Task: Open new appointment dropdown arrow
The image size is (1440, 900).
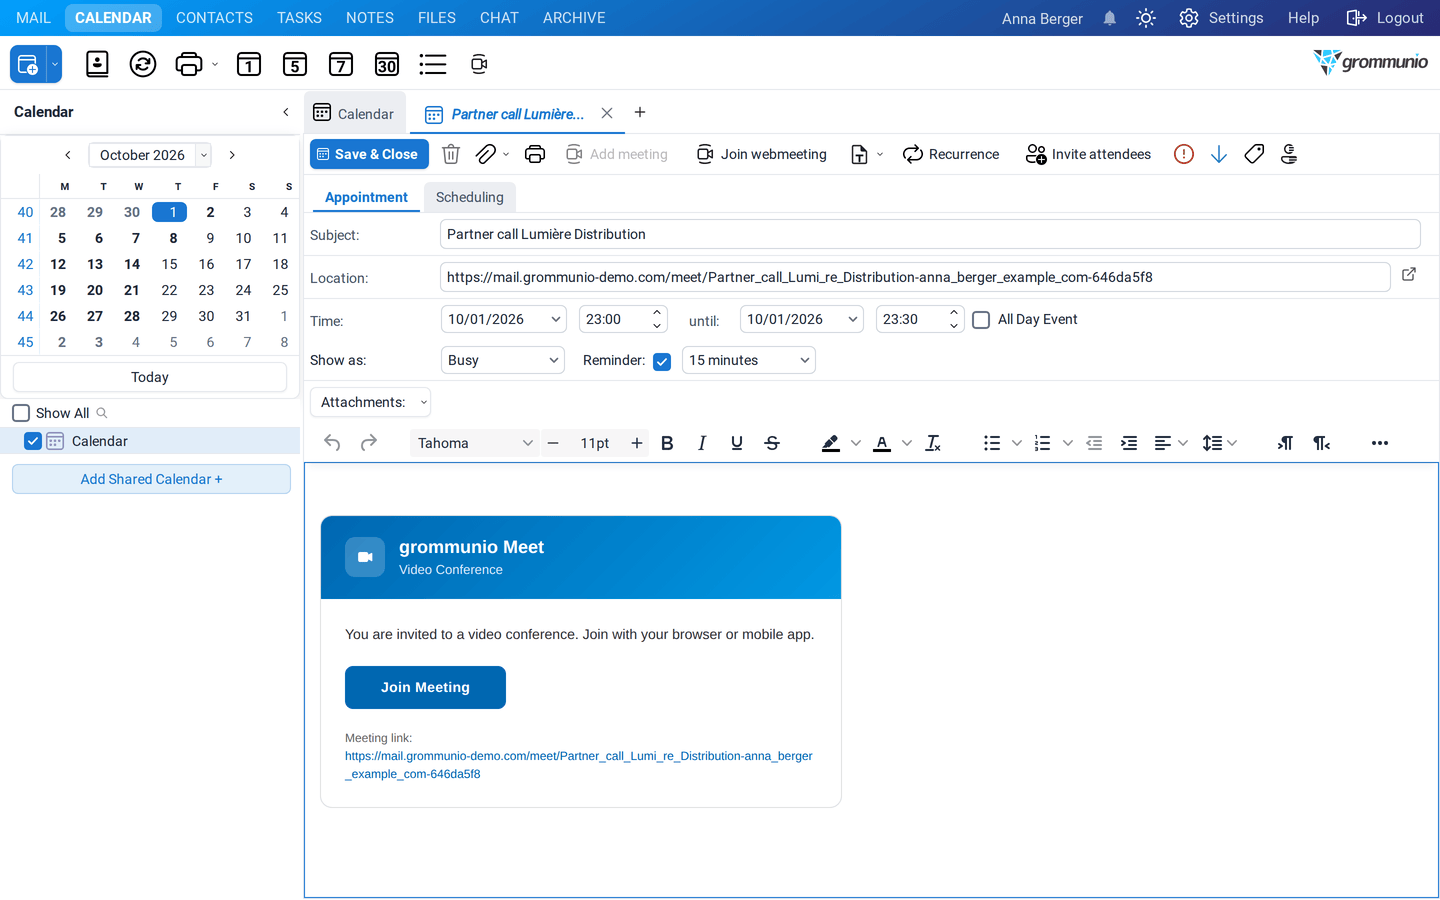Action: 55,64
